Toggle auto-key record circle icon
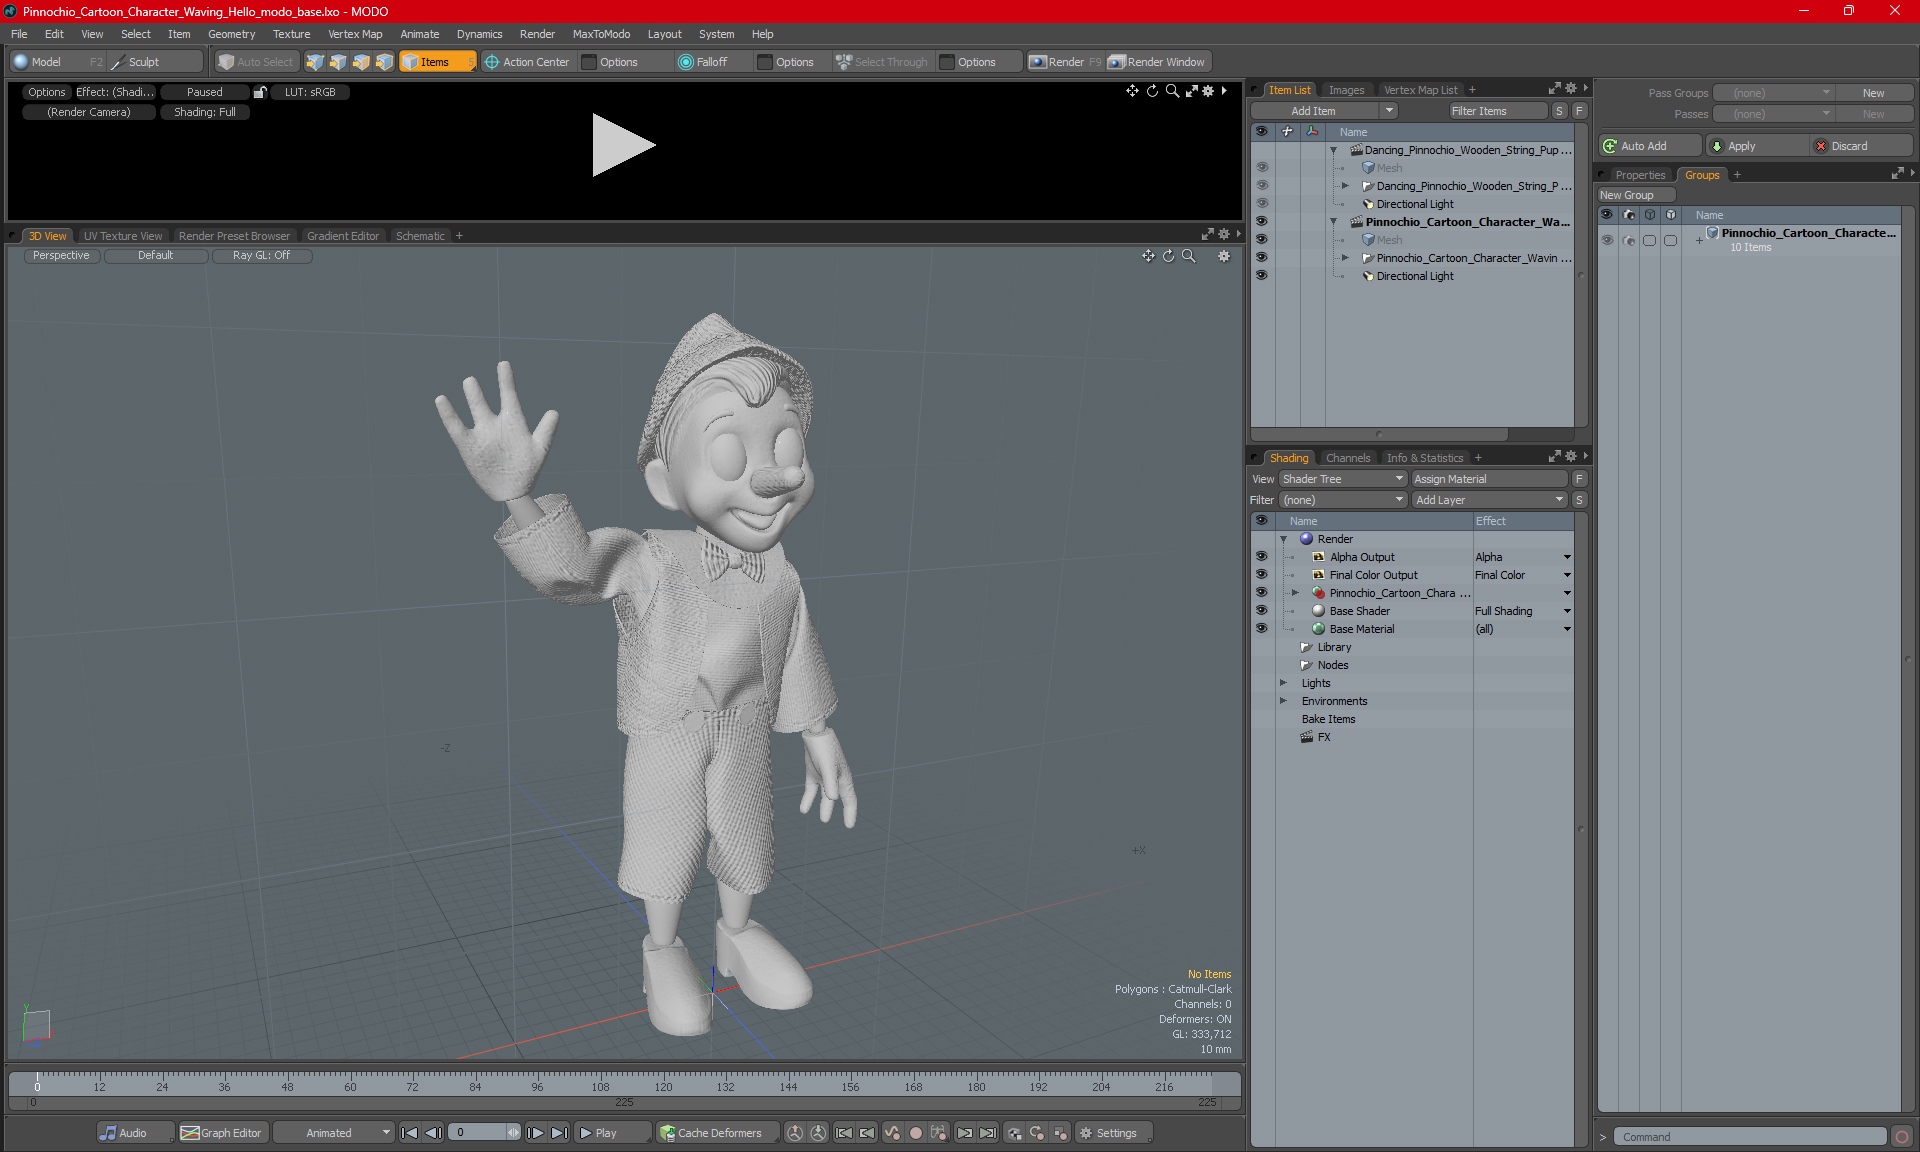Image resolution: width=1920 pixels, height=1152 pixels. click(x=915, y=1133)
